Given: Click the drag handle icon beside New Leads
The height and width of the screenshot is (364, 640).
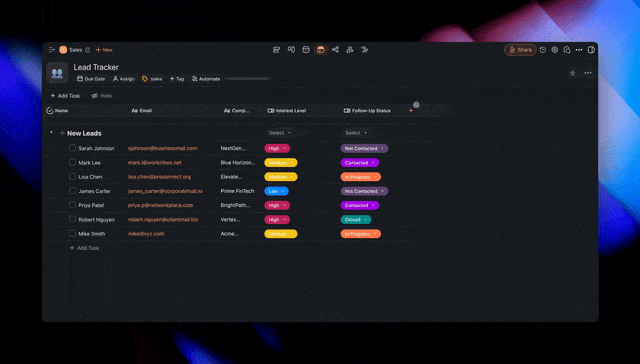Looking at the screenshot, I should 62,133.
